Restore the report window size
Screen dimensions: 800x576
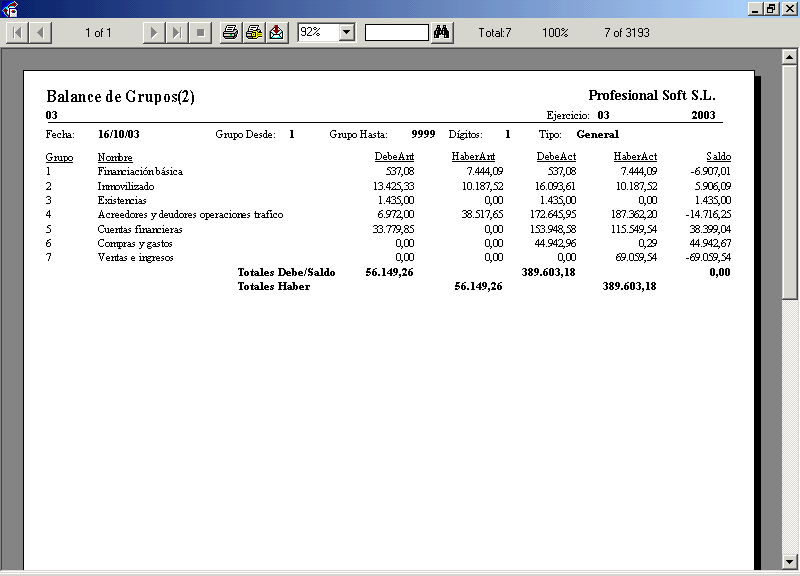click(771, 8)
